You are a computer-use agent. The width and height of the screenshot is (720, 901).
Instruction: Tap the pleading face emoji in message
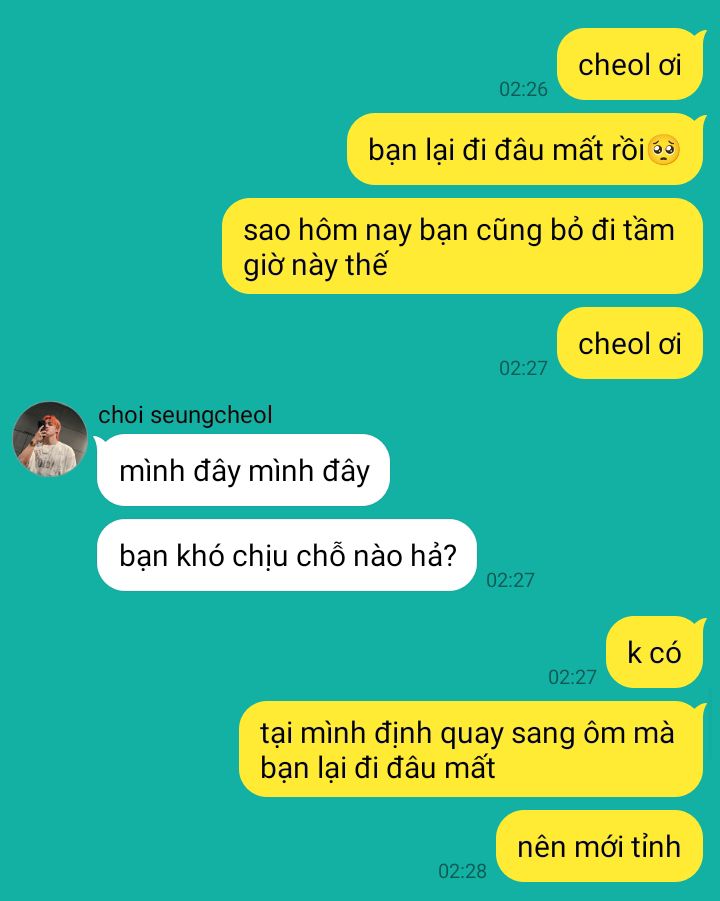(664, 149)
